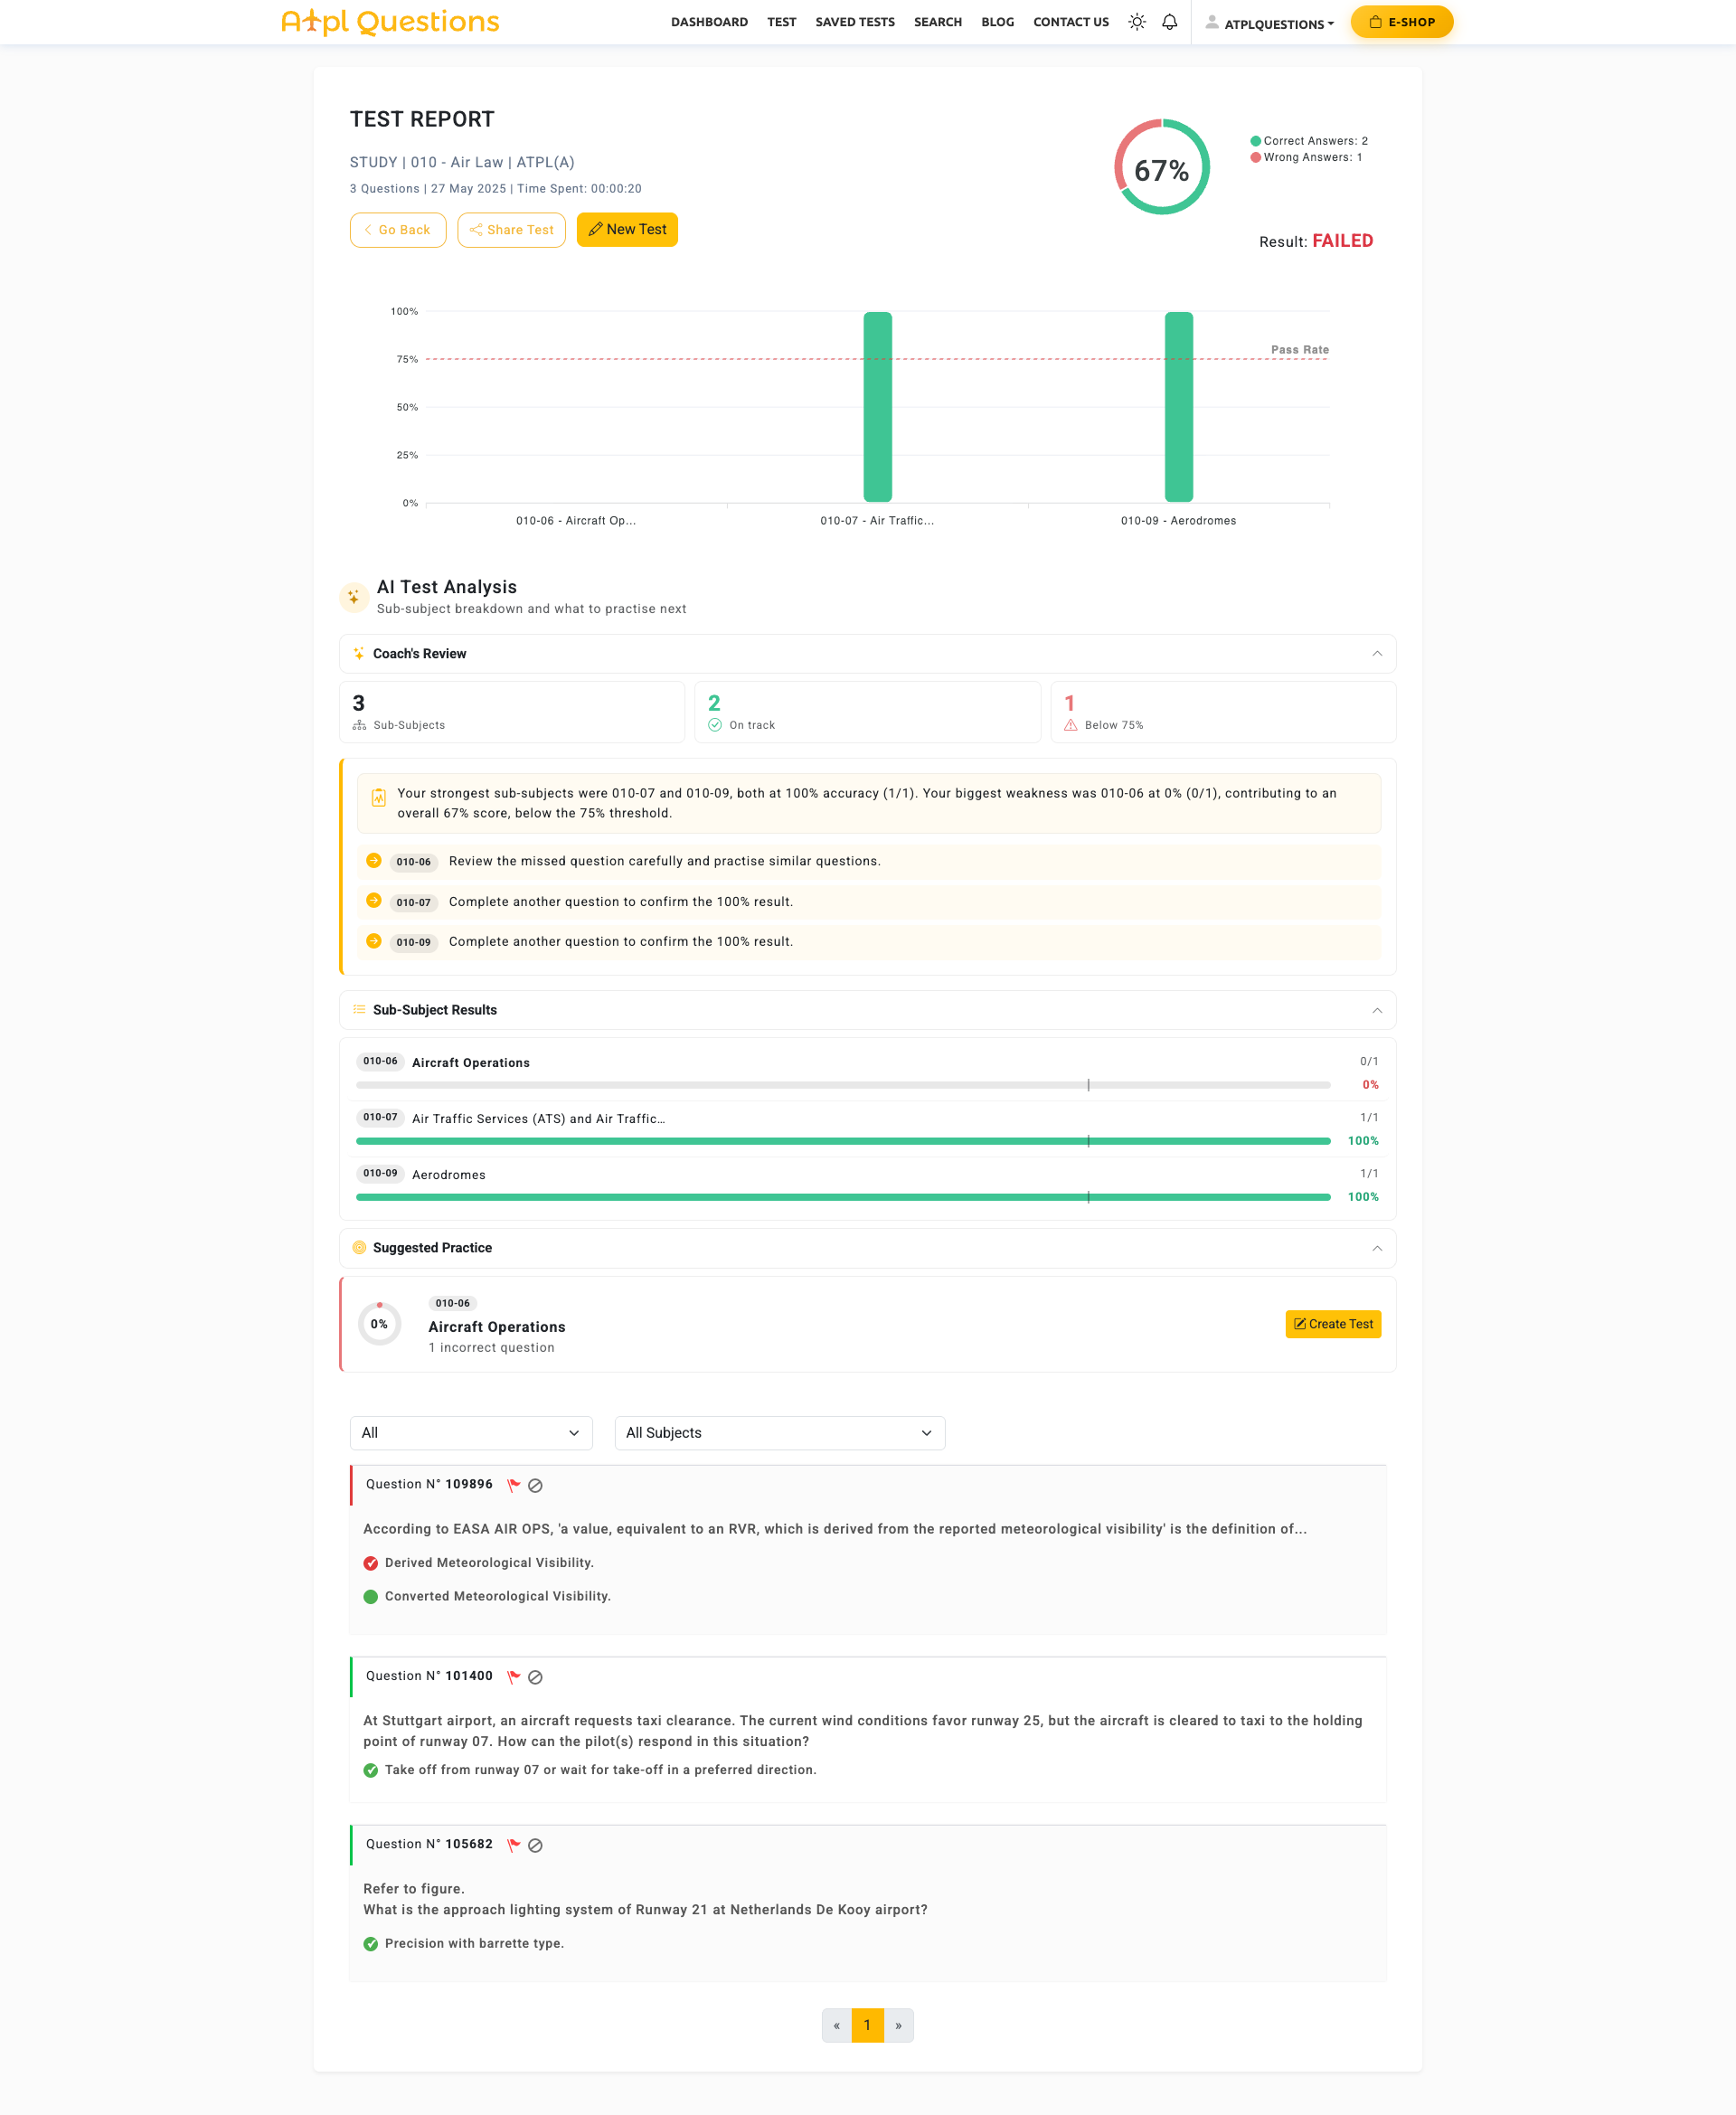Toggle the light/dark theme sun icon
Image resolution: width=1736 pixels, height=2115 pixels.
pos(1136,22)
